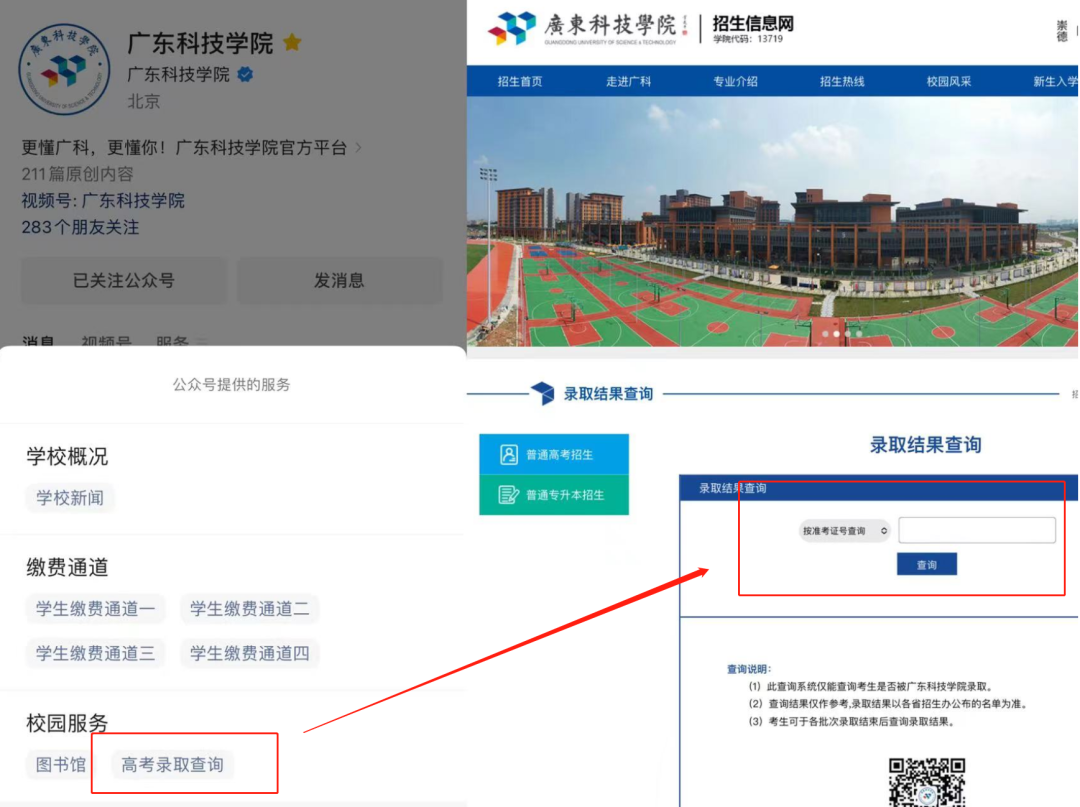This screenshot has width=1080, height=807.
Task: Open the 283个朋友关注 followers link
Action: [x=80, y=227]
